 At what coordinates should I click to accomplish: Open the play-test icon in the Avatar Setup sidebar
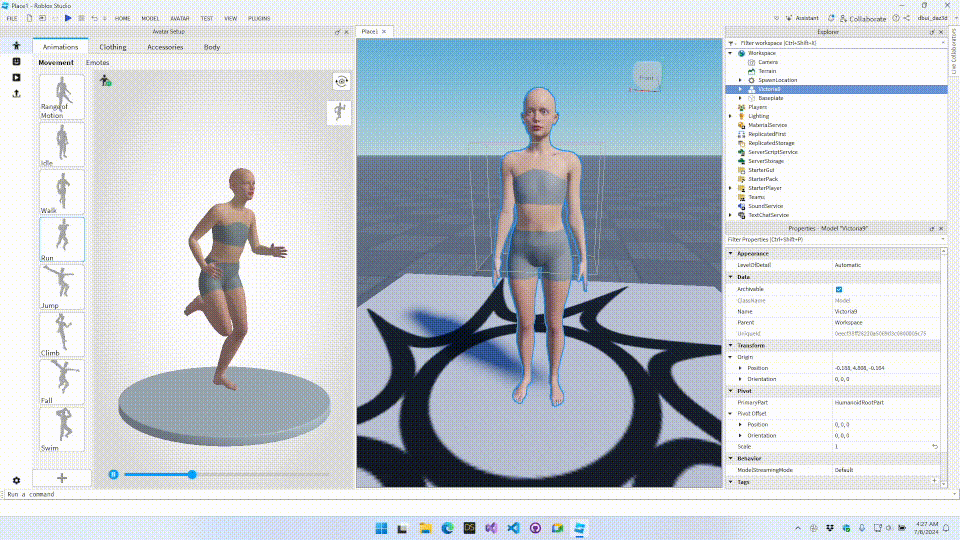click(x=17, y=78)
